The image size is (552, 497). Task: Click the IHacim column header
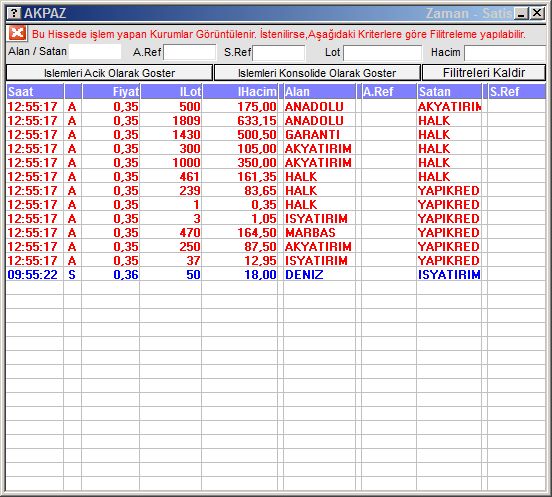click(x=240, y=92)
